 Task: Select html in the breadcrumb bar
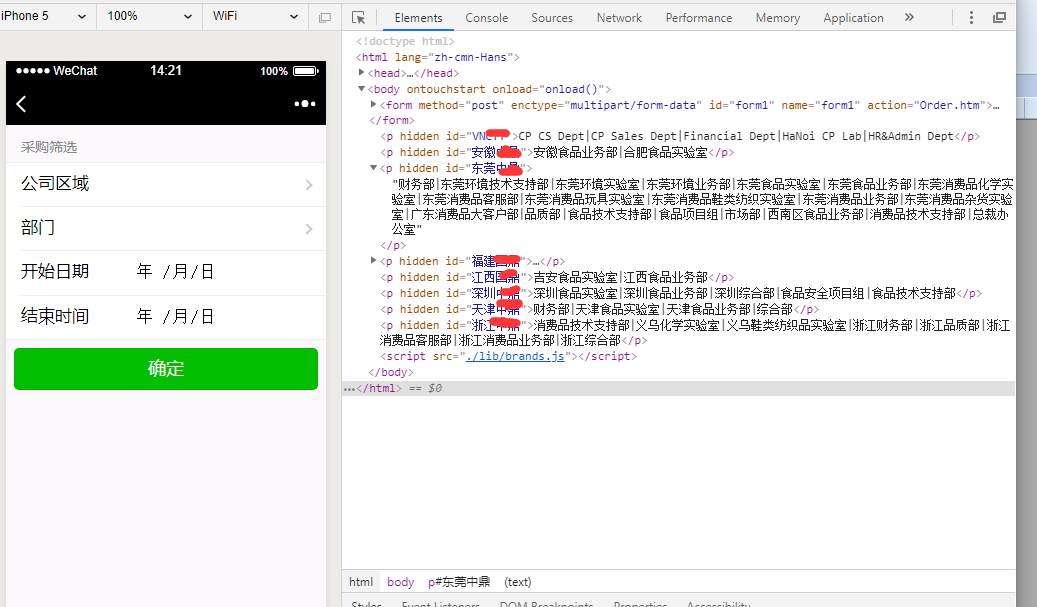361,582
